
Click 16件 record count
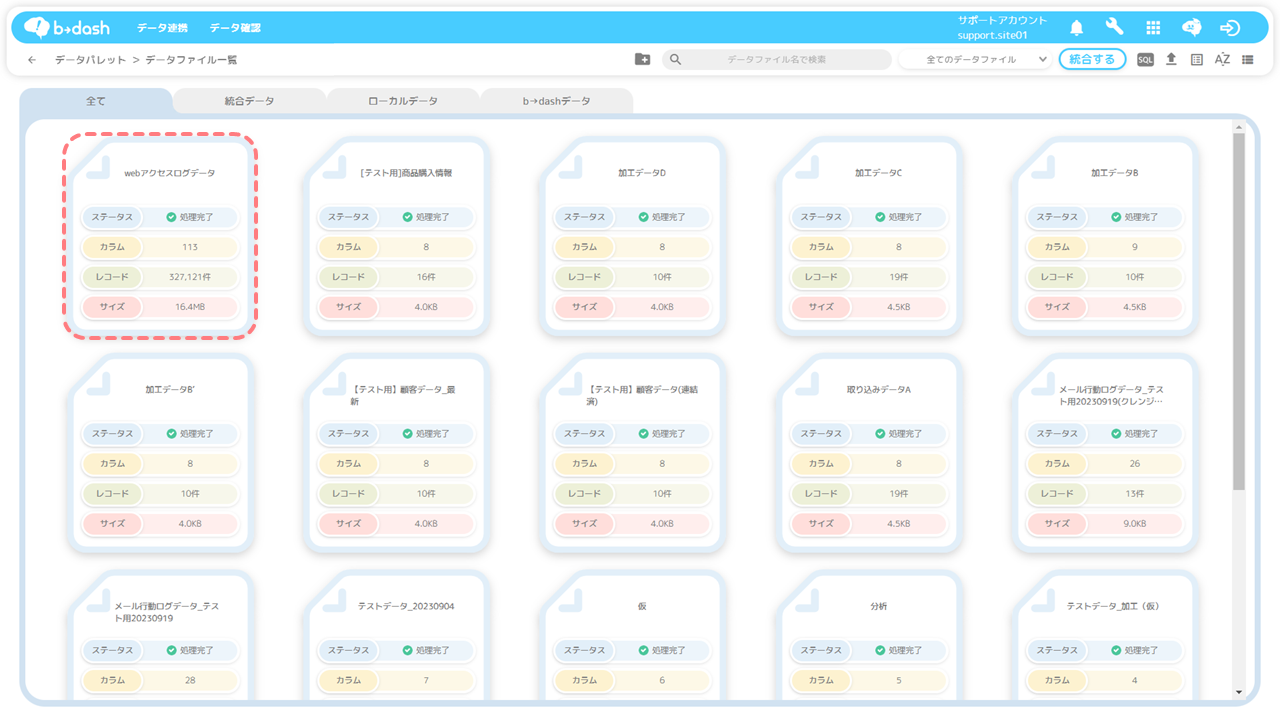click(x=426, y=277)
